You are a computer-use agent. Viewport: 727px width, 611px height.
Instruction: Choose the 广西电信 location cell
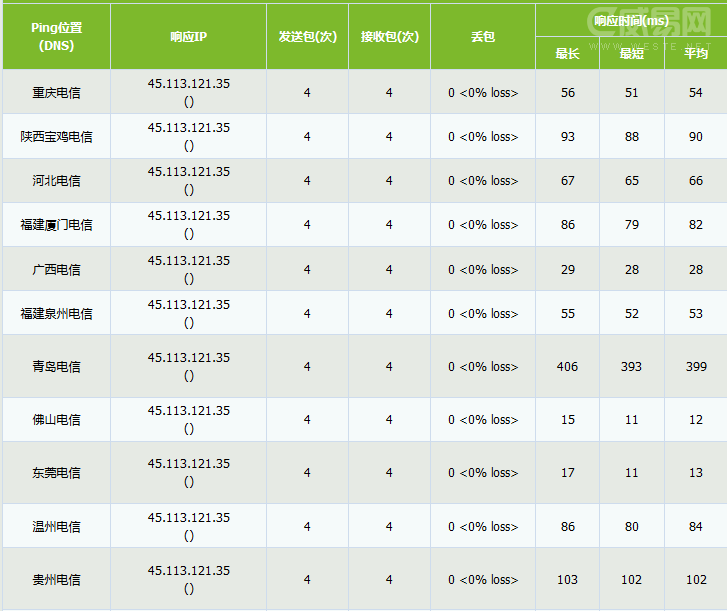(x=56, y=270)
